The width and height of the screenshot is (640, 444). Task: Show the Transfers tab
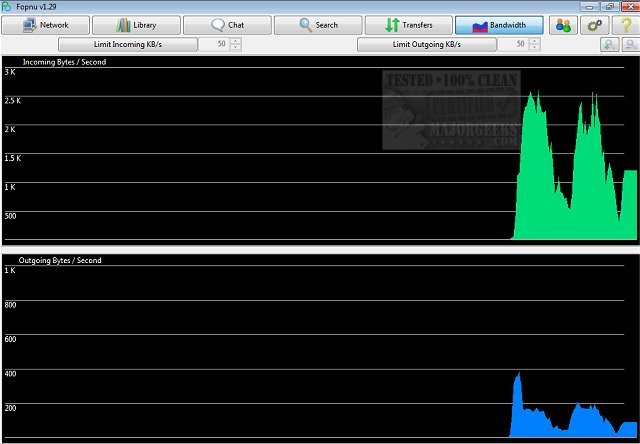coord(409,25)
